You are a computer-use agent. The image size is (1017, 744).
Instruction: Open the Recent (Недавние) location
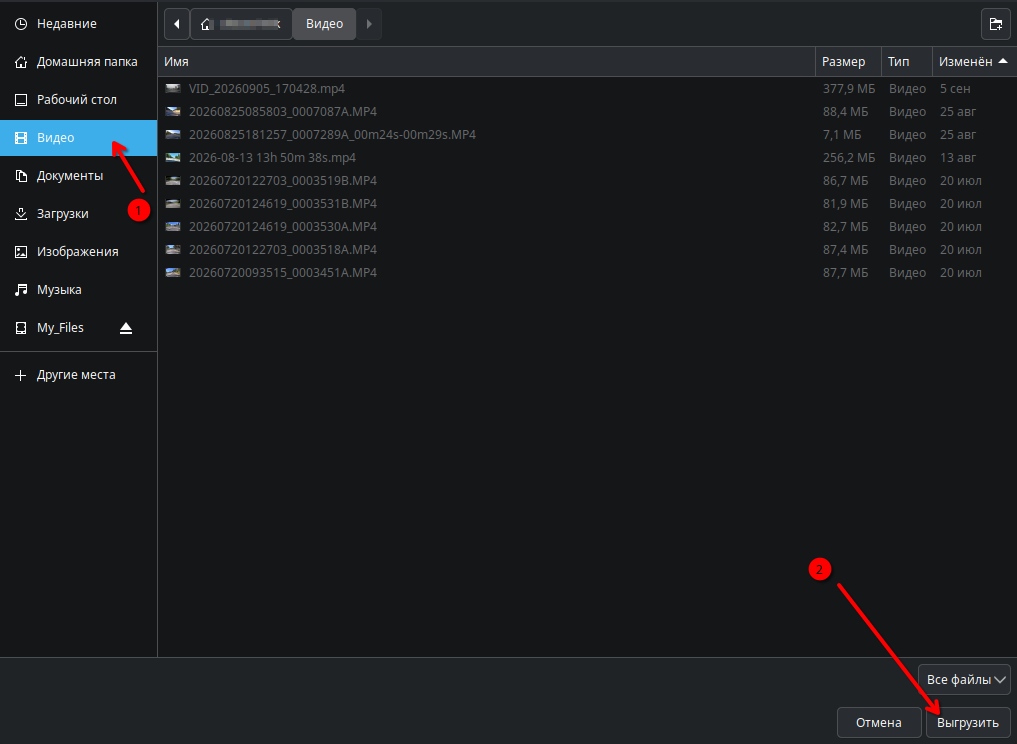tap(78, 24)
